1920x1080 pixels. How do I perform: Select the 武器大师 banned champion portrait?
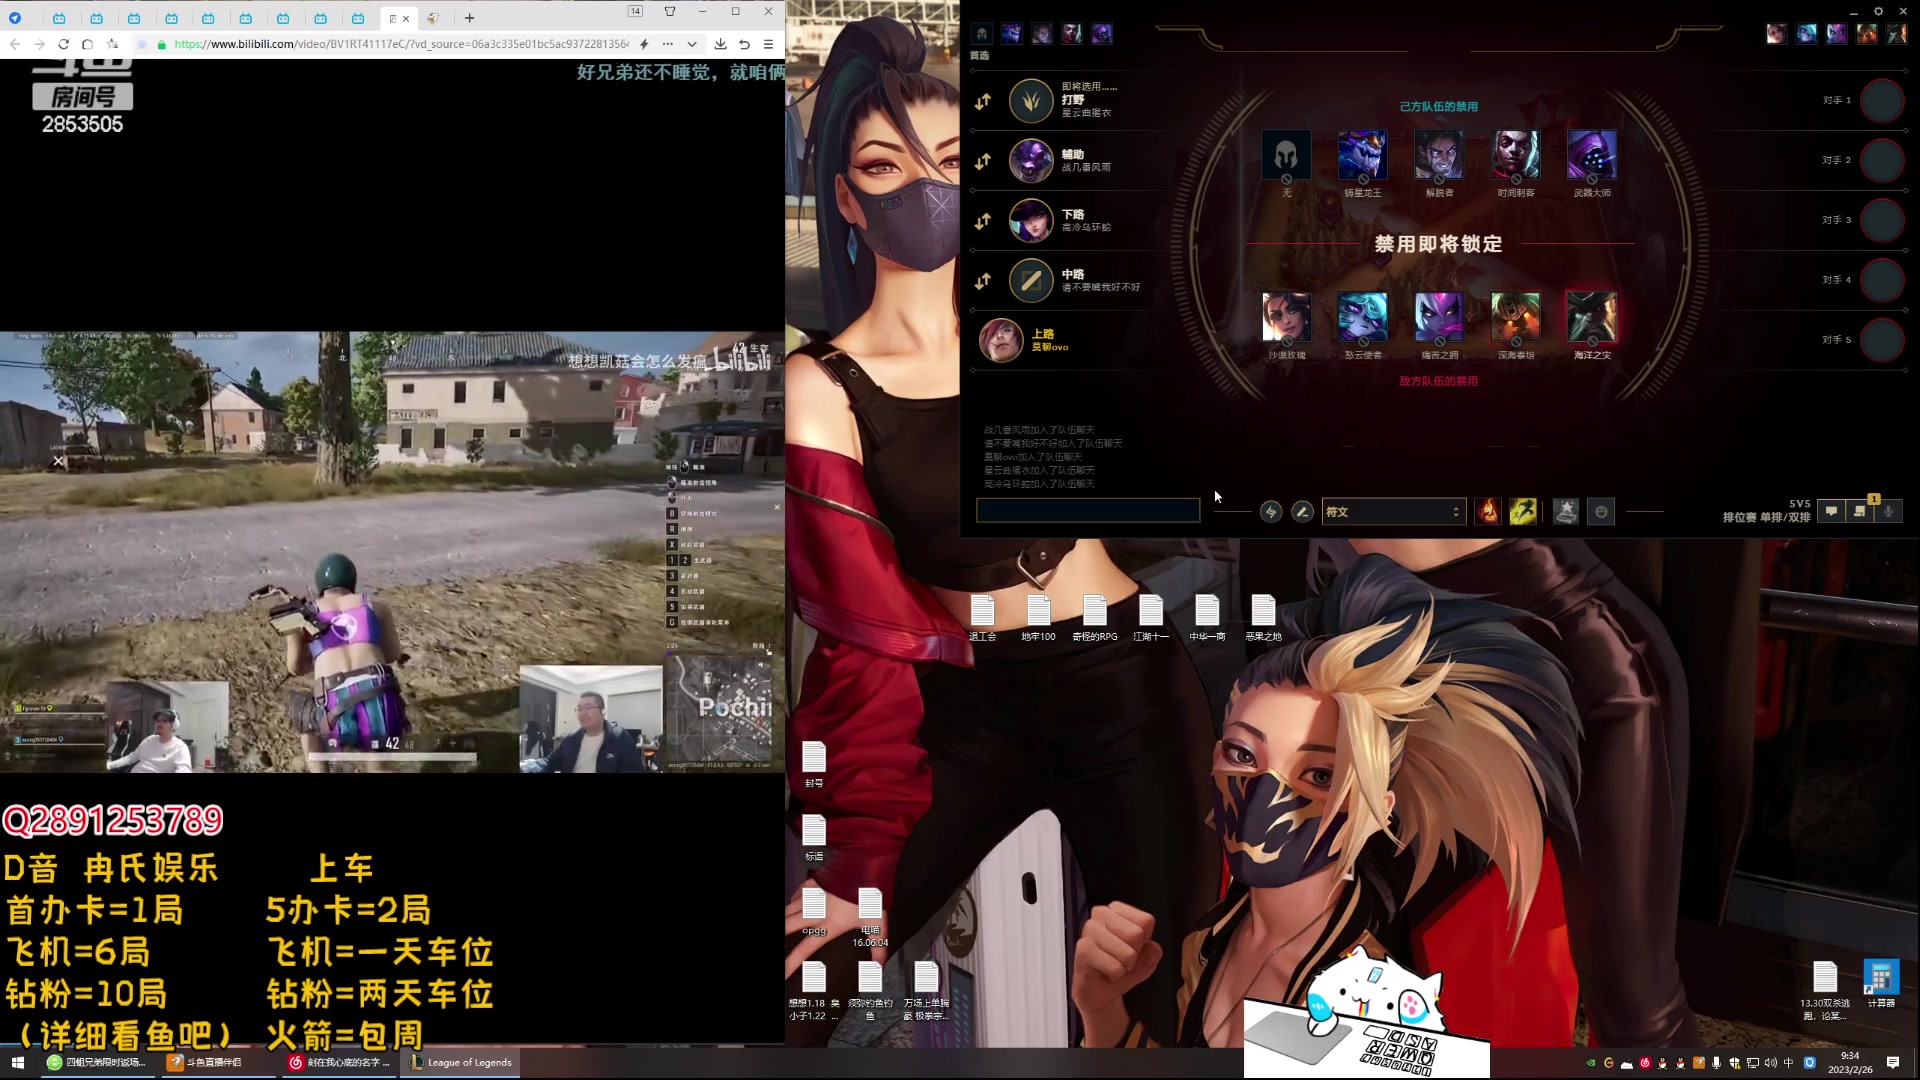(x=1592, y=155)
